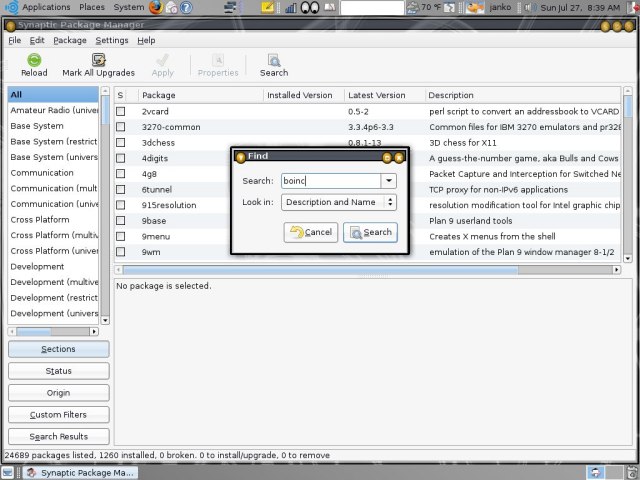Click Search button in Find dialog
This screenshot has width=640, height=480.
click(x=370, y=232)
